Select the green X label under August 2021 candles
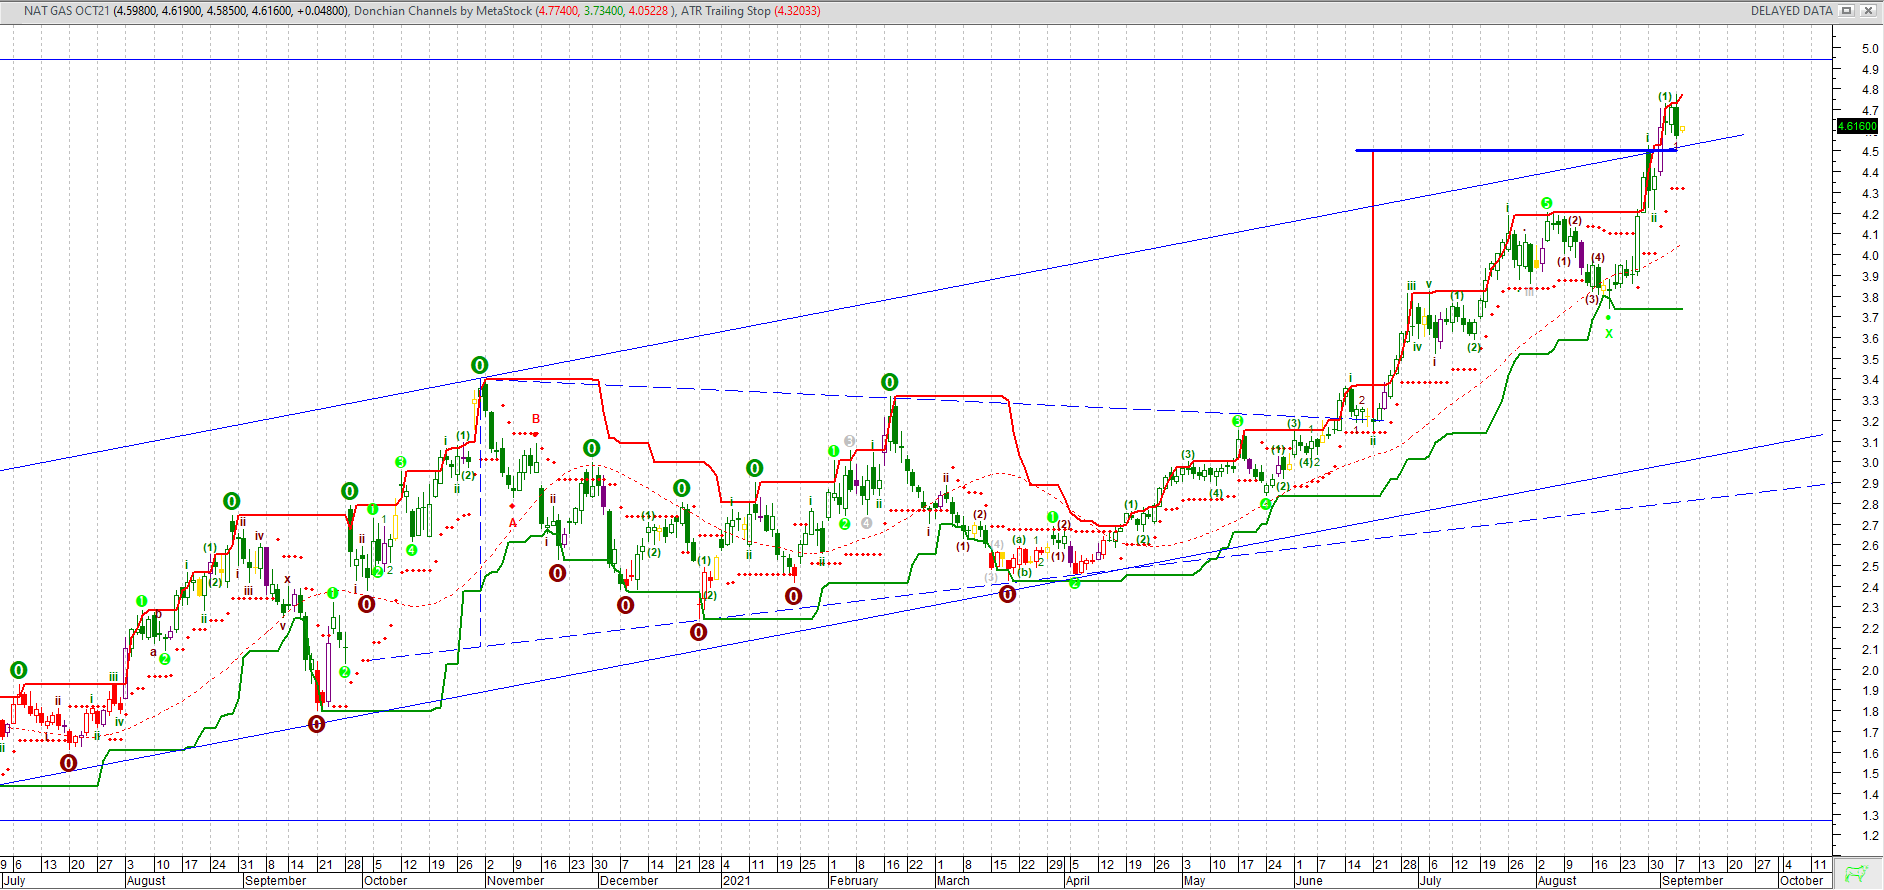 [1609, 334]
